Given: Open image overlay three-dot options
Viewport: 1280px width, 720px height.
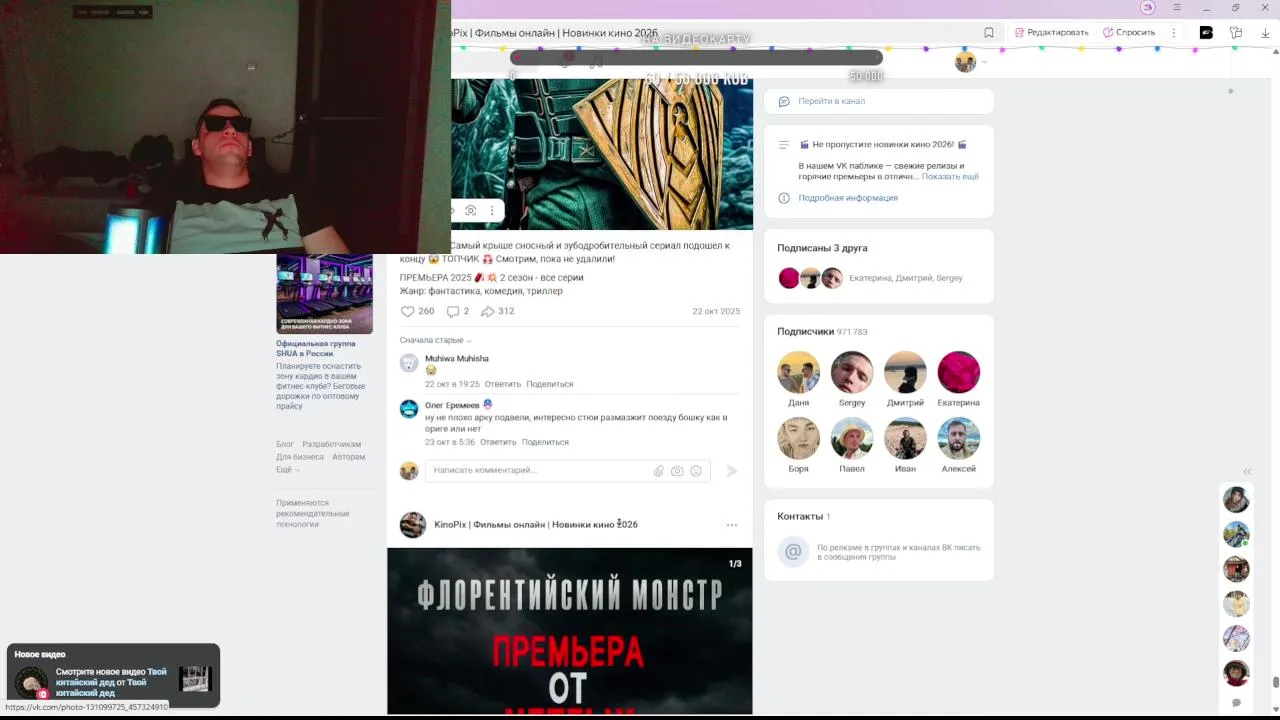Looking at the screenshot, I should [x=491, y=210].
